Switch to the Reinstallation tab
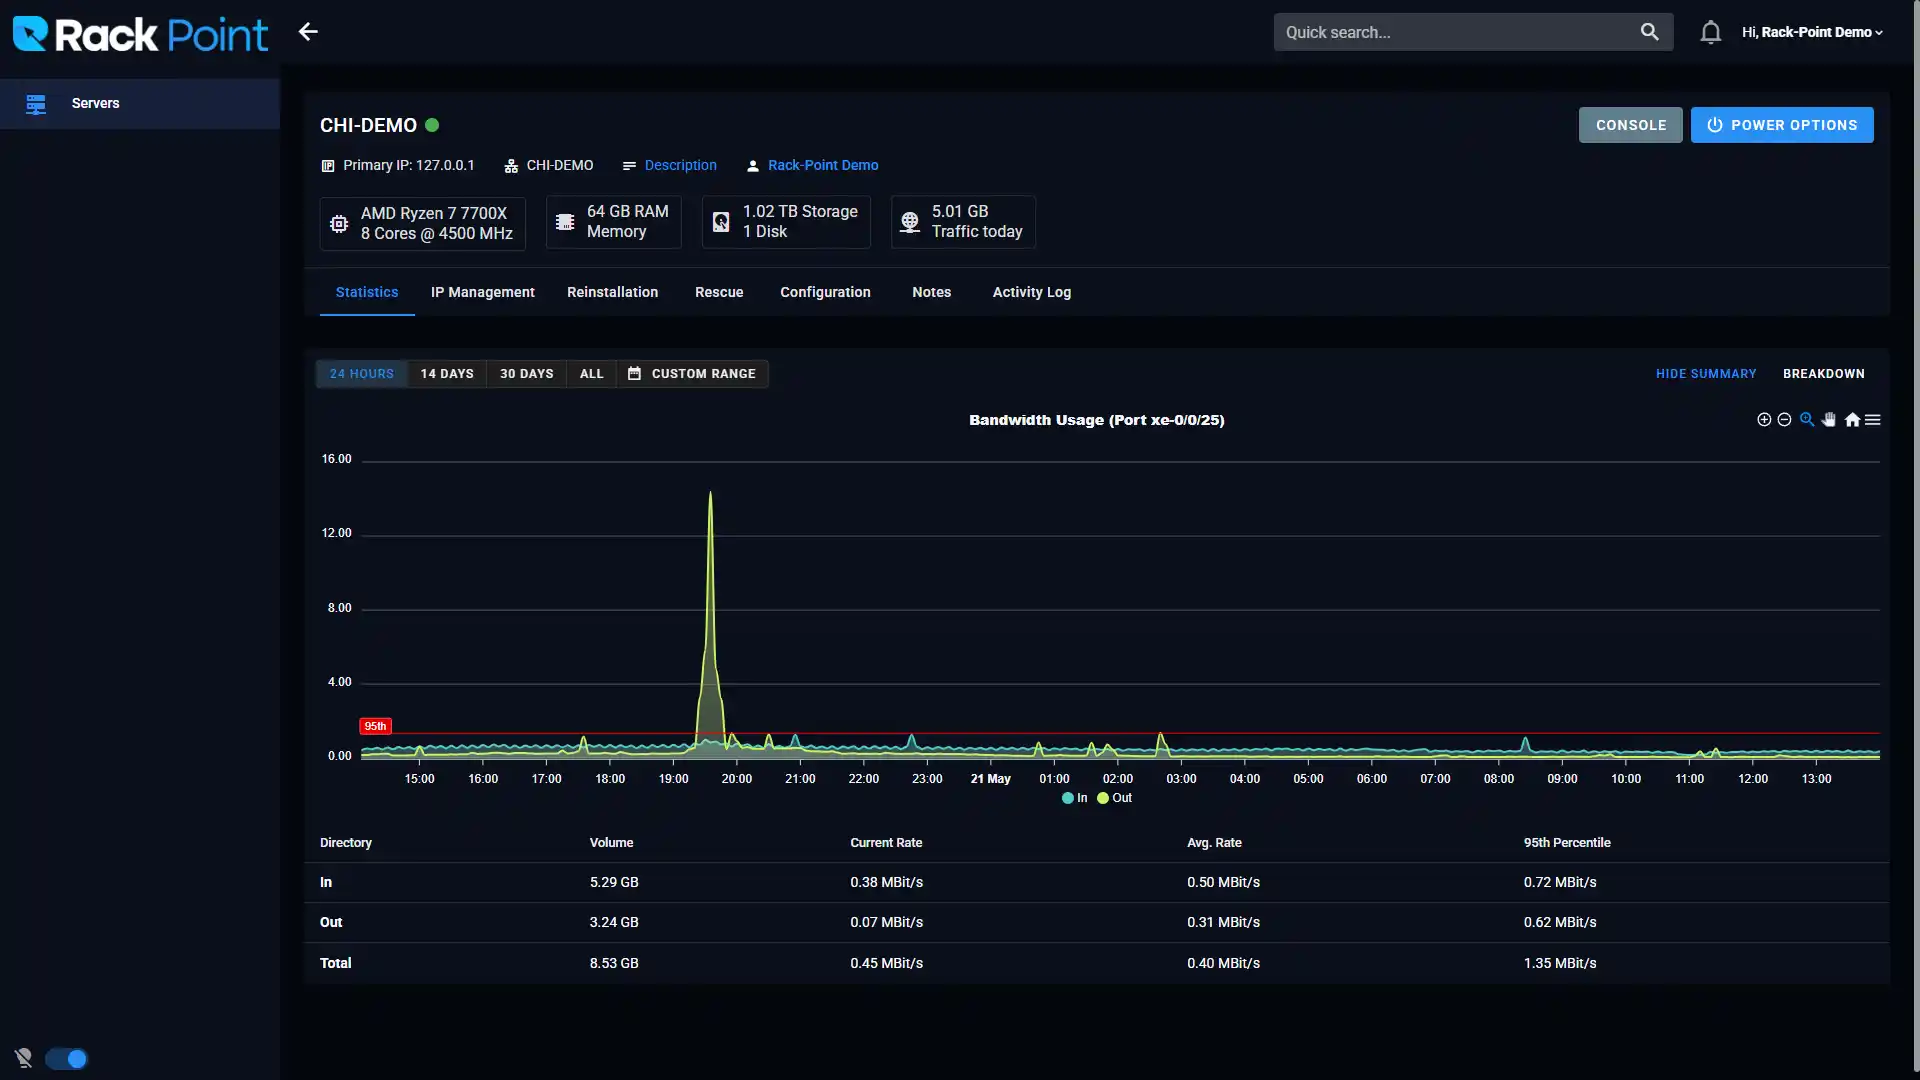The height and width of the screenshot is (1080, 1920). (x=613, y=292)
